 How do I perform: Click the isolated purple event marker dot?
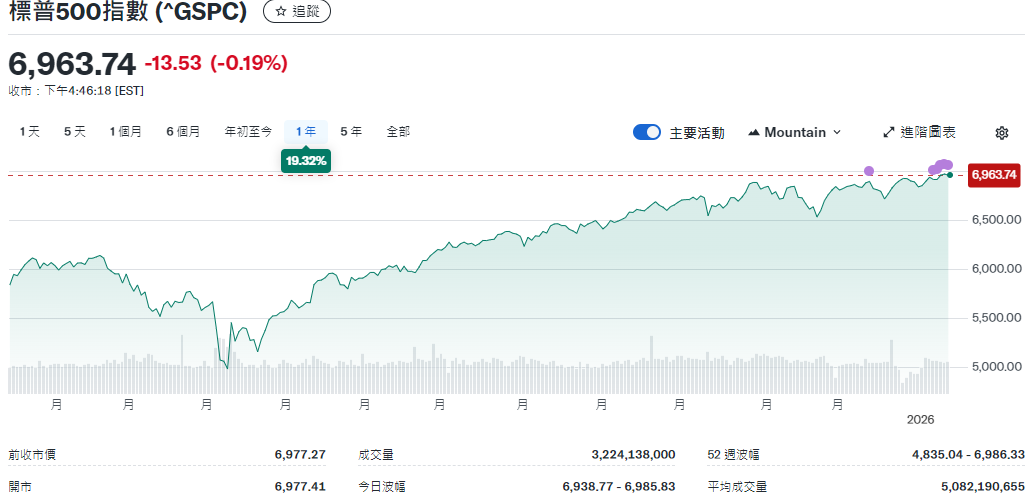click(x=869, y=171)
